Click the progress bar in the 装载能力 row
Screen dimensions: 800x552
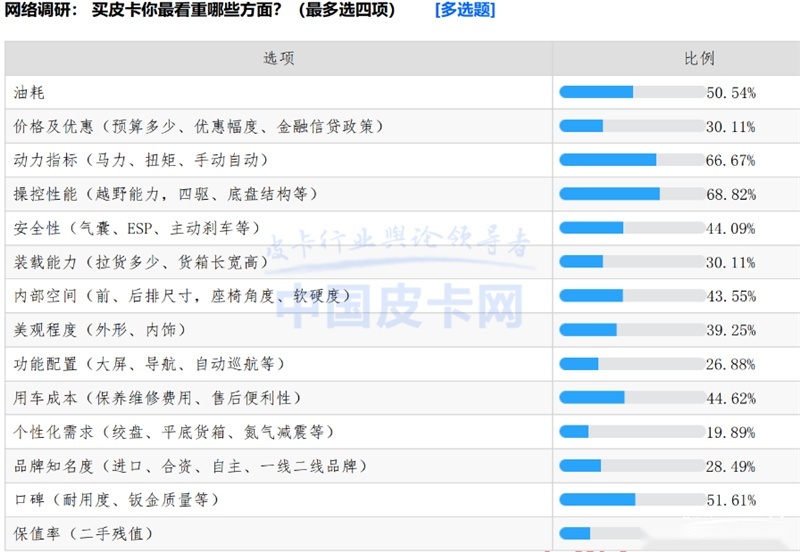pyautogui.click(x=632, y=262)
